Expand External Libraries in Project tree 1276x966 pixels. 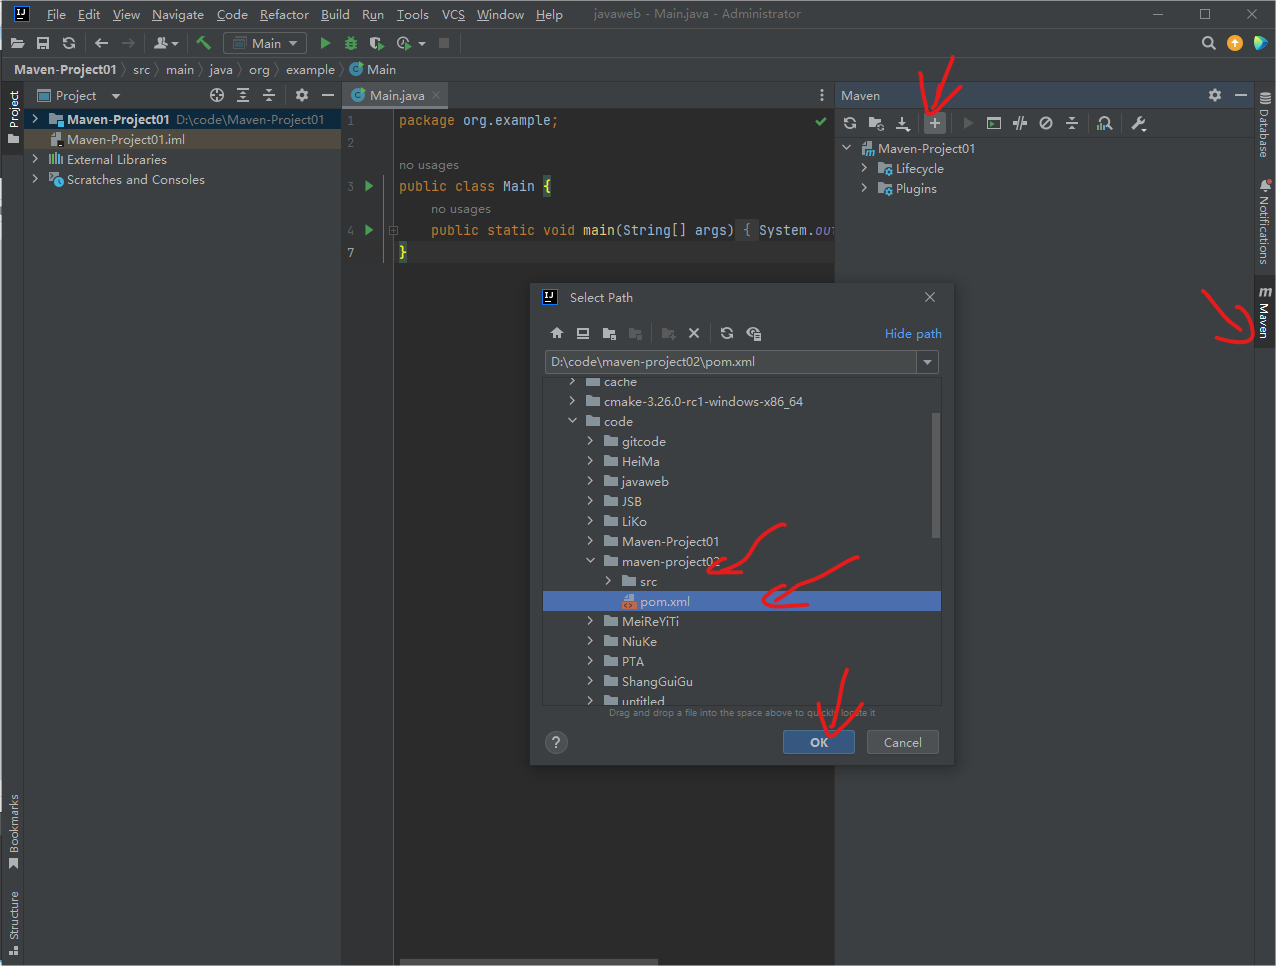coord(36,159)
